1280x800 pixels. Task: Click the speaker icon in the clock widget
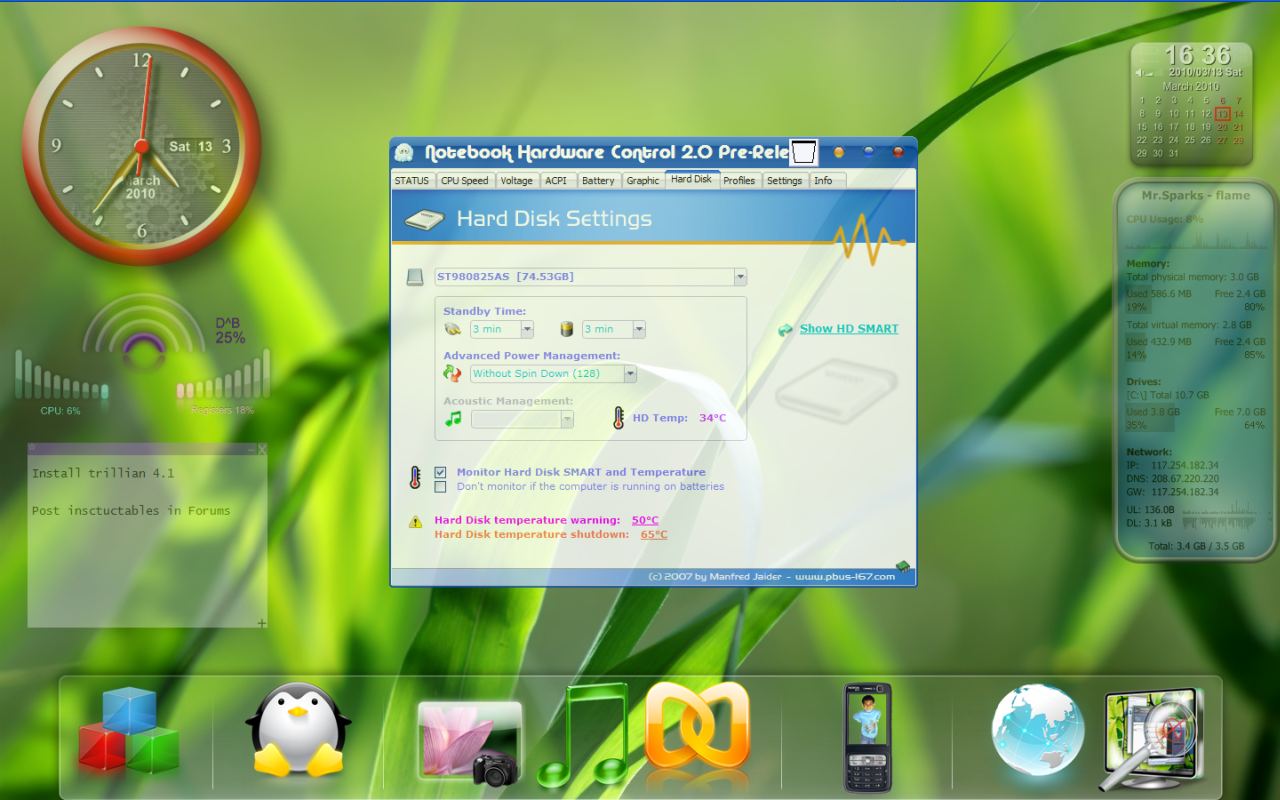click(x=1140, y=73)
